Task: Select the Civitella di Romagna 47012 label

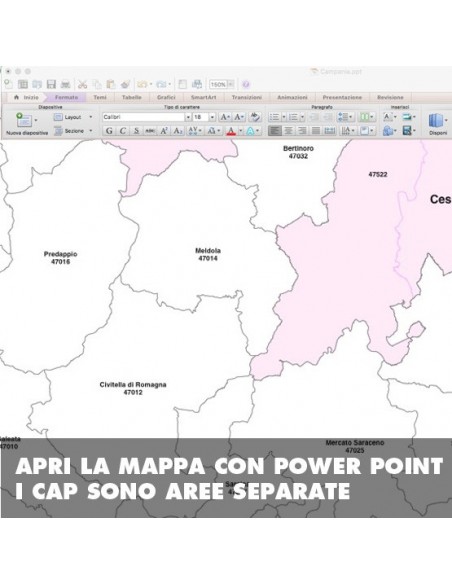Action: [x=133, y=388]
